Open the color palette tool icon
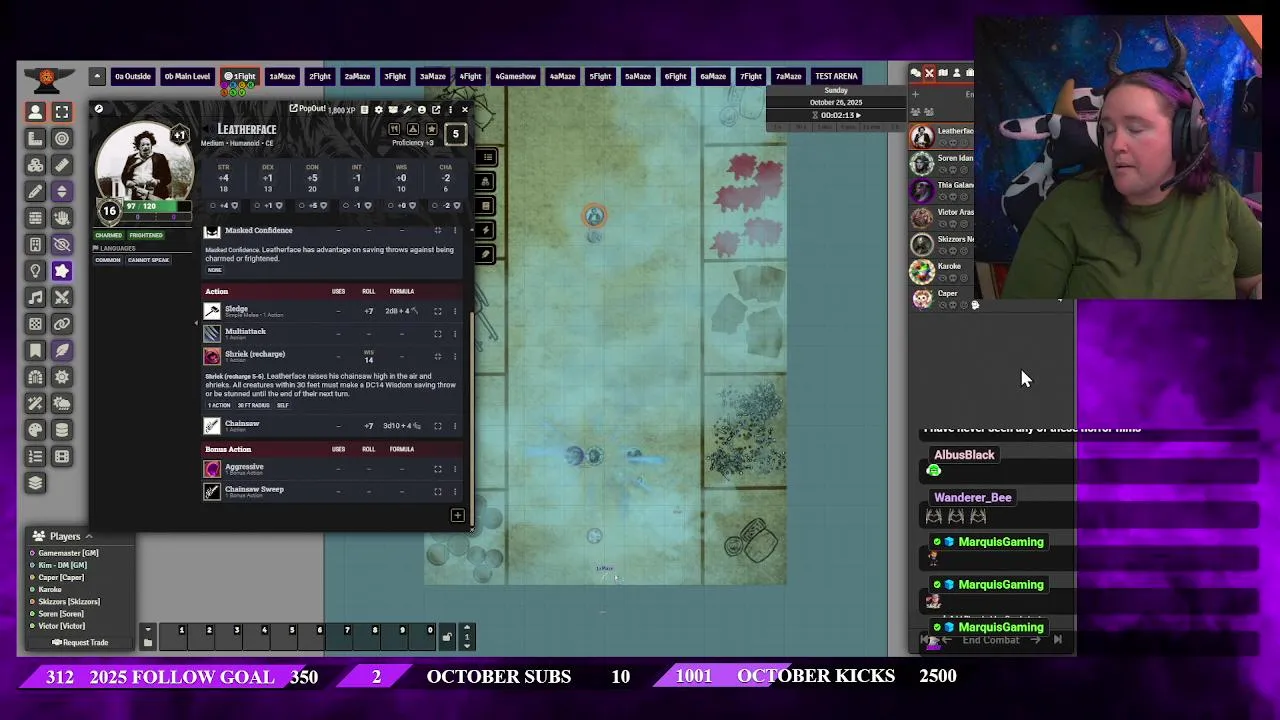 coord(35,430)
